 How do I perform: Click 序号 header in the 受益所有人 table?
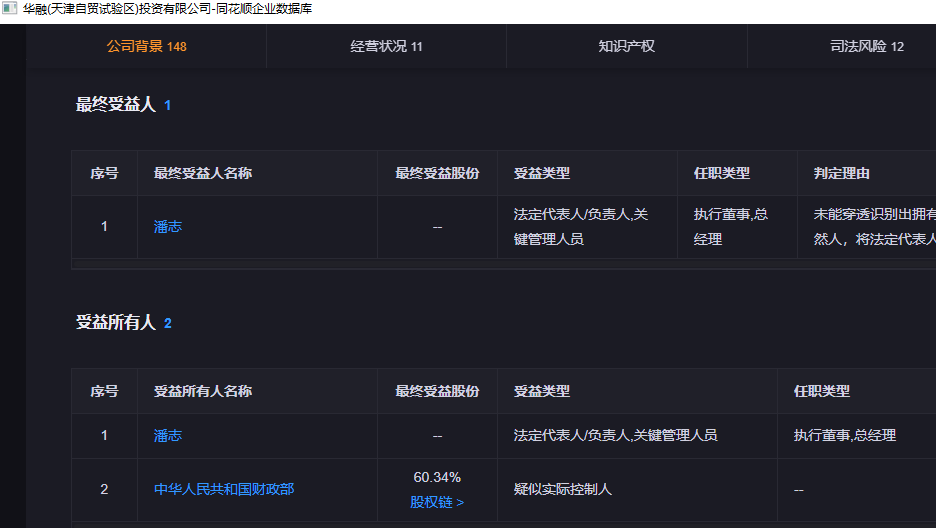click(104, 391)
